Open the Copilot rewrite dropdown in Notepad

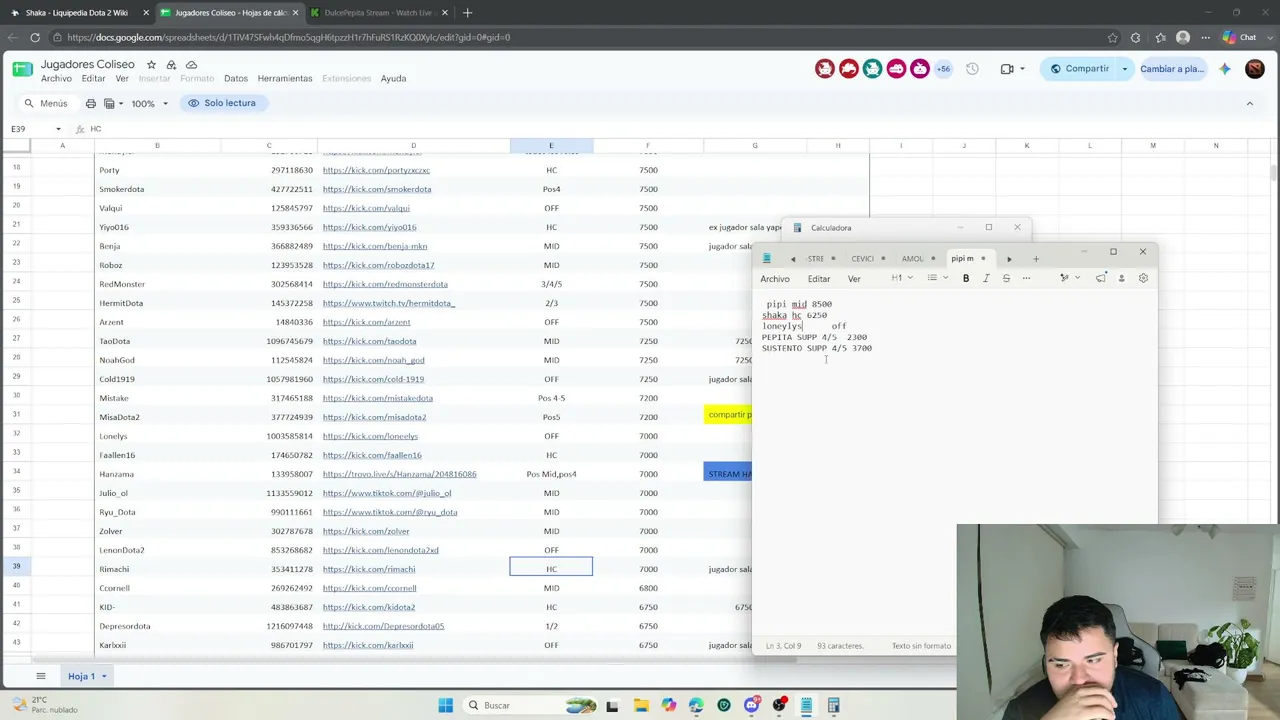(1068, 278)
